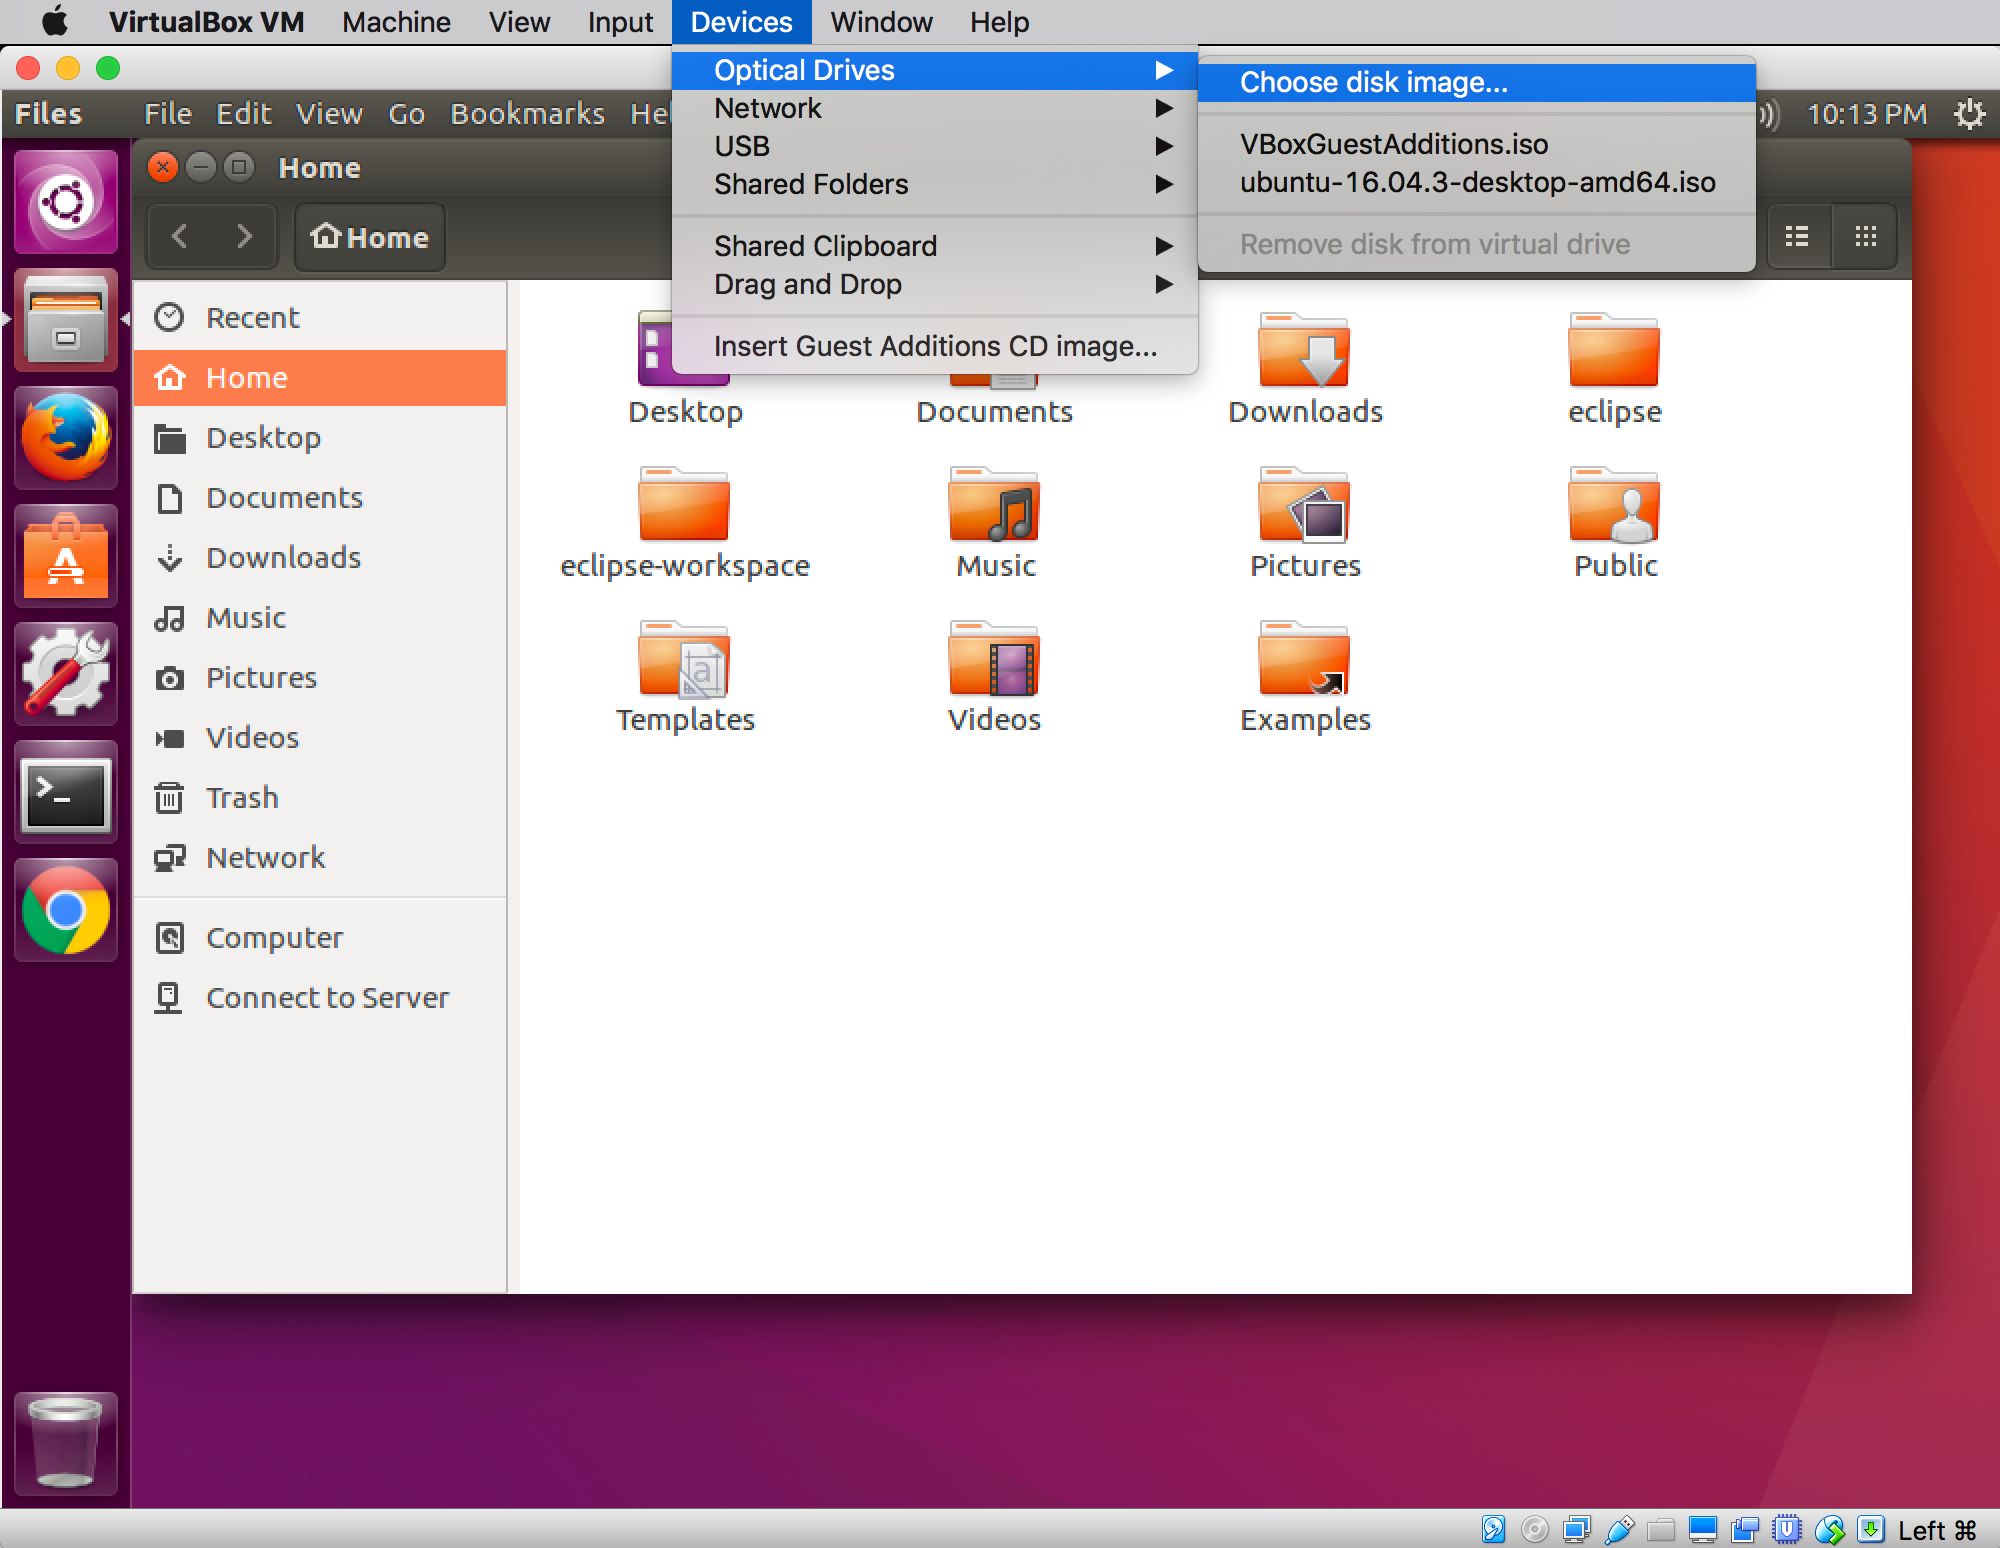
Task: Open the eclipse folder icon
Action: (x=1614, y=352)
